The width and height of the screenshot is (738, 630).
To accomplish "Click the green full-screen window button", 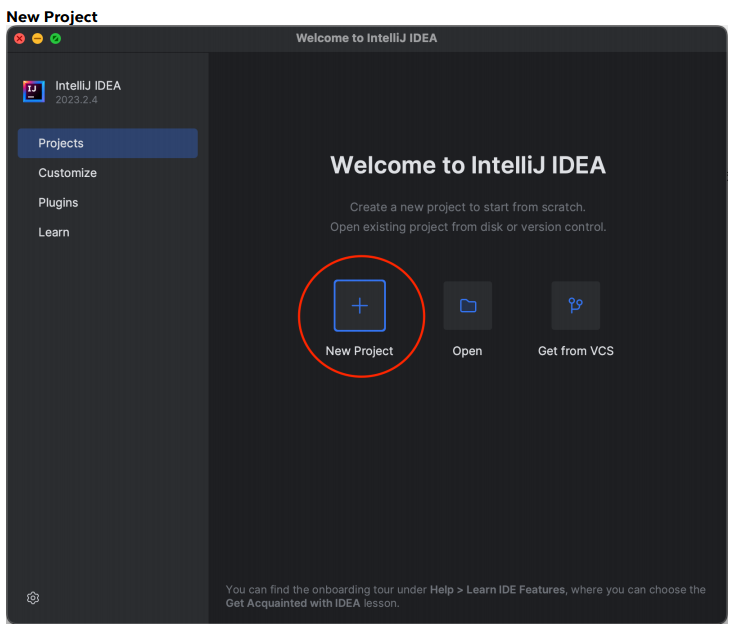I will click(x=56, y=39).
